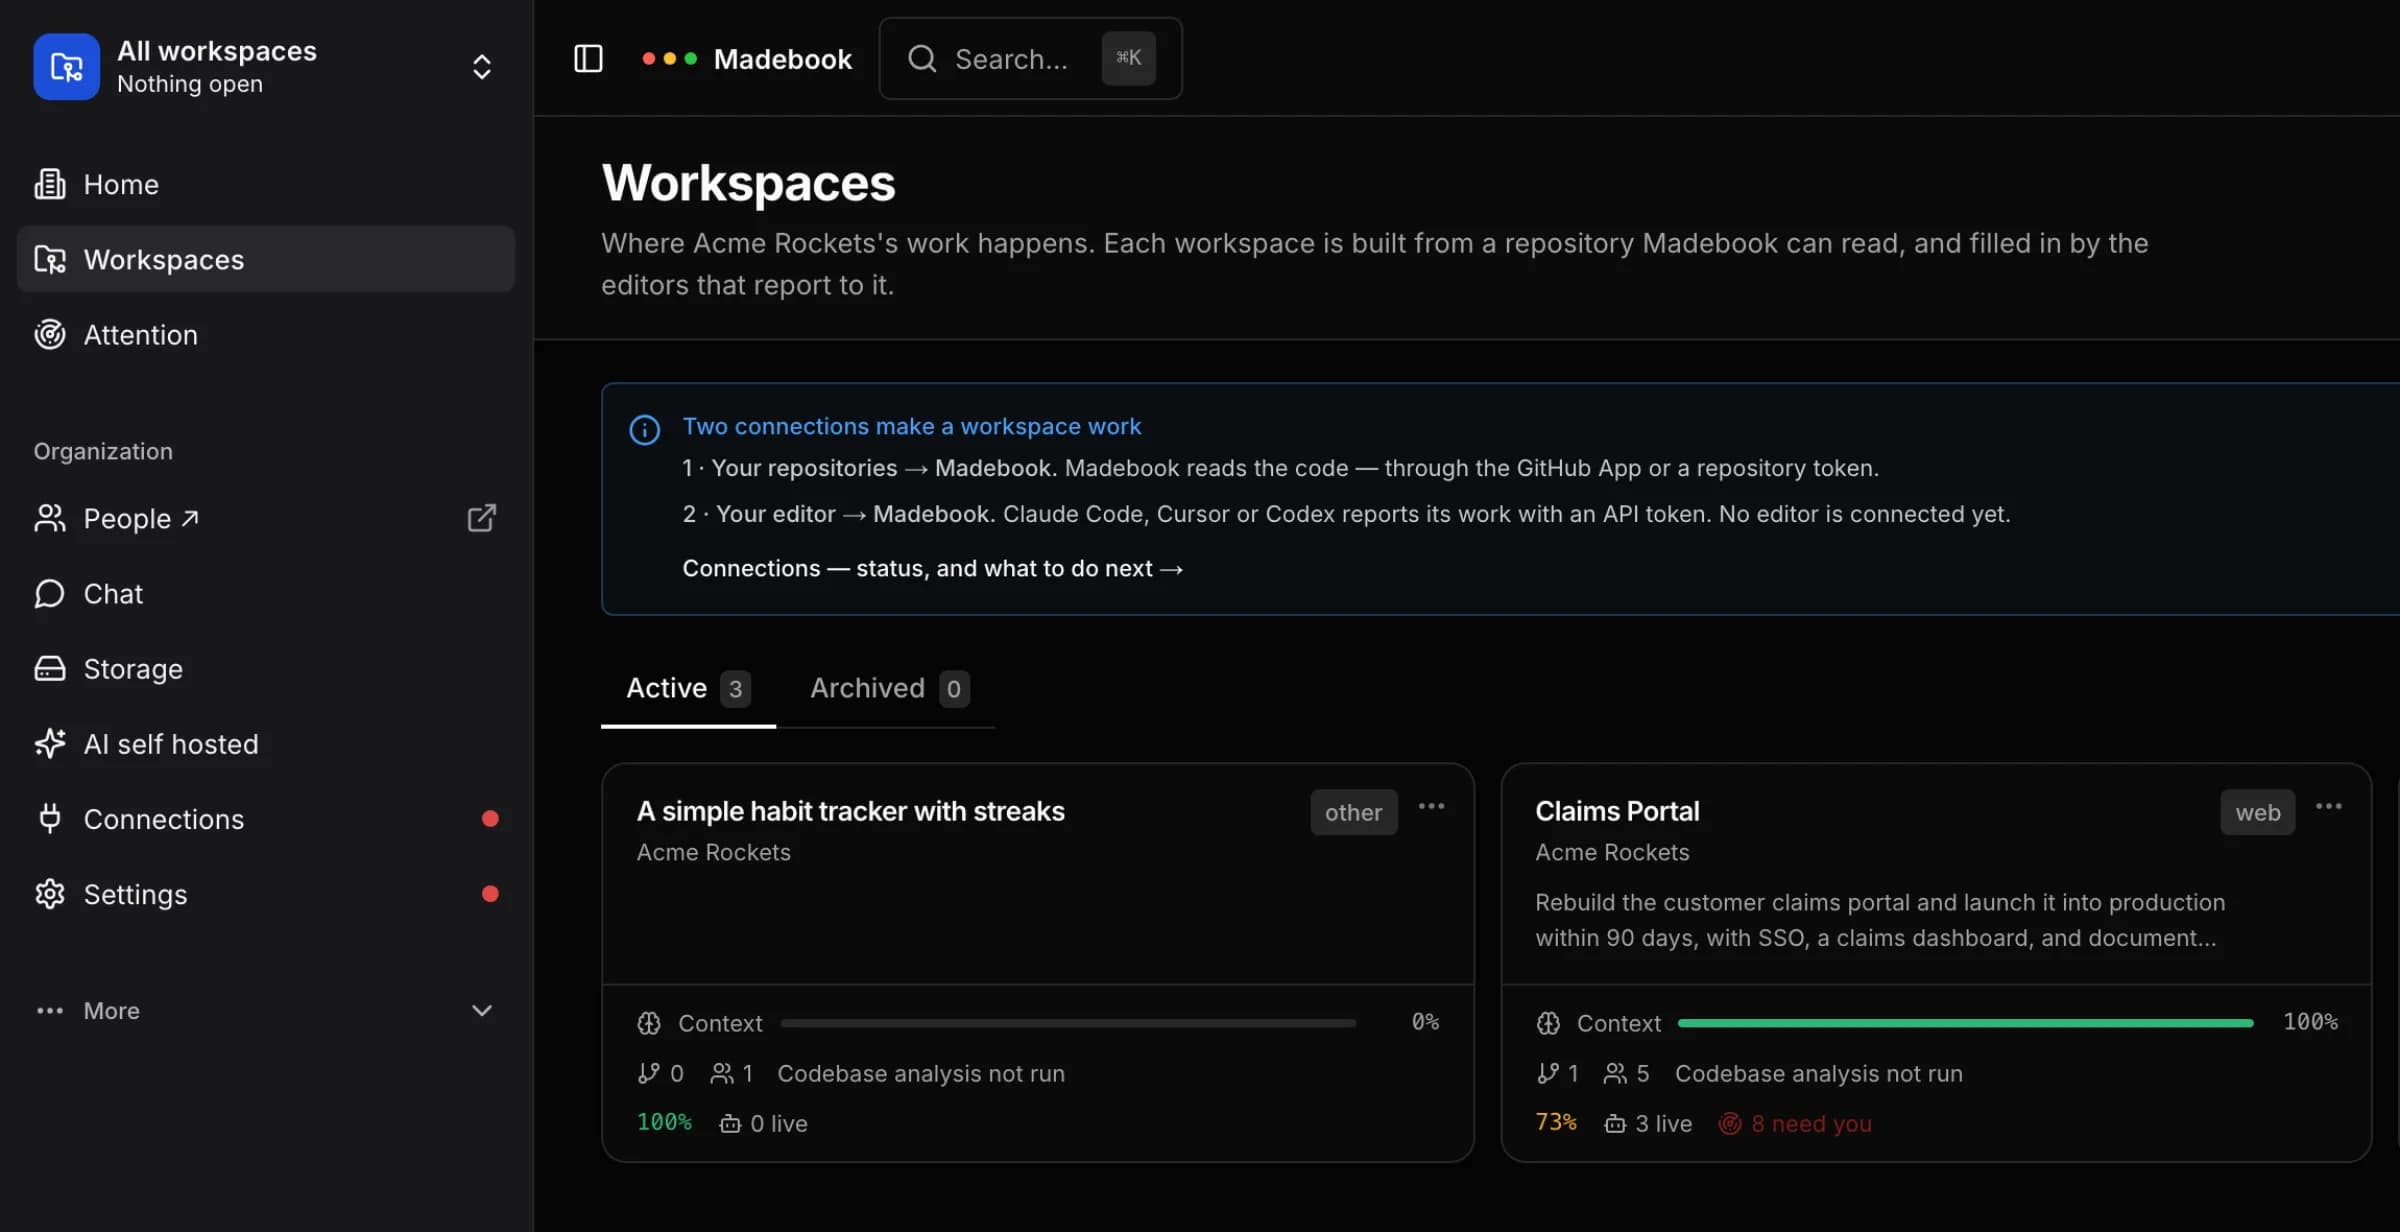Click the Chat bubble icon

tap(50, 593)
